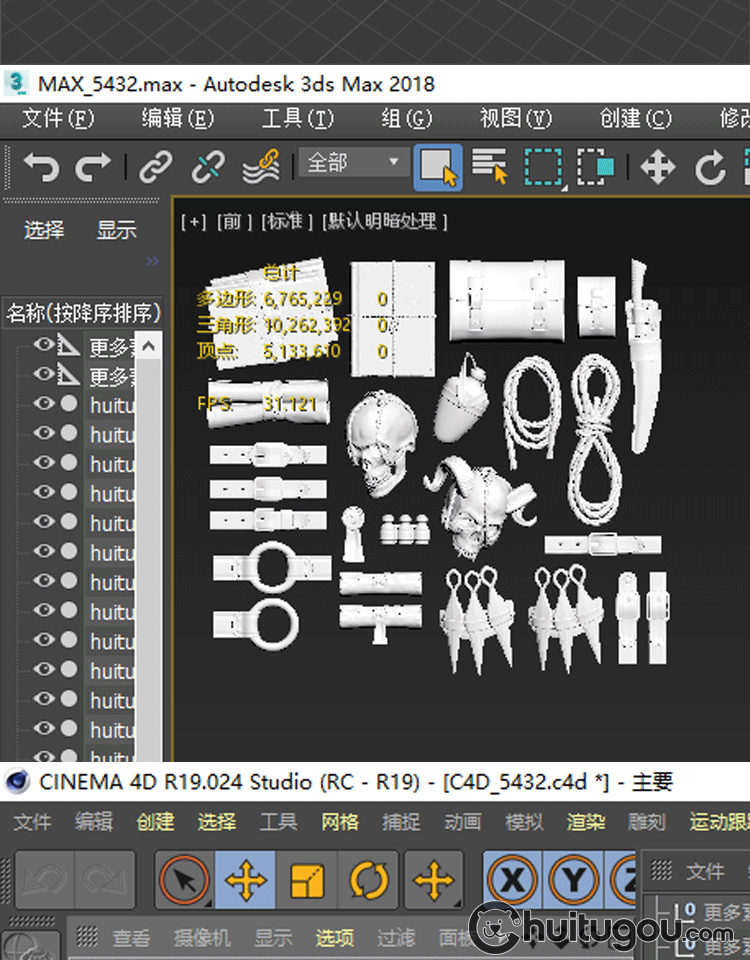The image size is (750, 960).
Task: Open the 编辑(E) menu in 3ds Max
Action: [178, 118]
